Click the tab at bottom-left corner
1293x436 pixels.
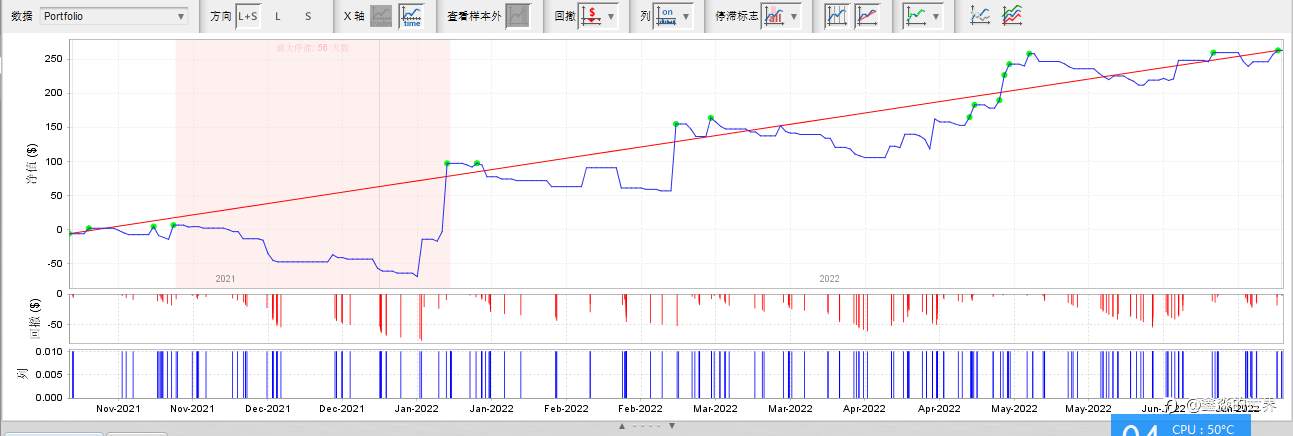(52, 434)
